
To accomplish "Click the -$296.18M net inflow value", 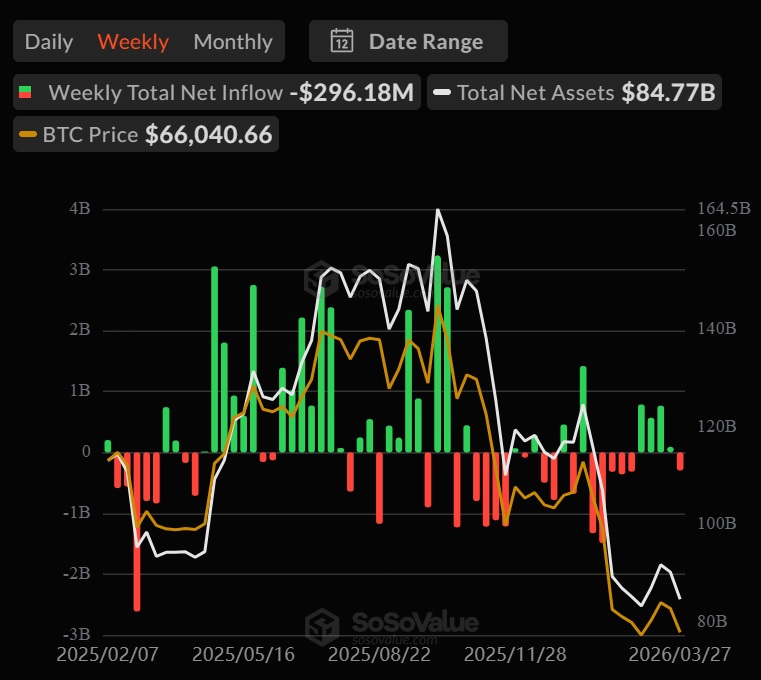I will 351,93.
